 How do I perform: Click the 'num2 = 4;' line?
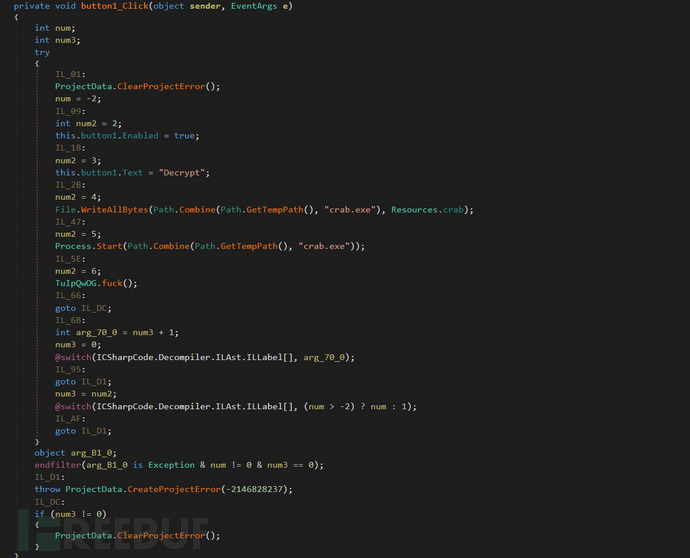pos(78,198)
